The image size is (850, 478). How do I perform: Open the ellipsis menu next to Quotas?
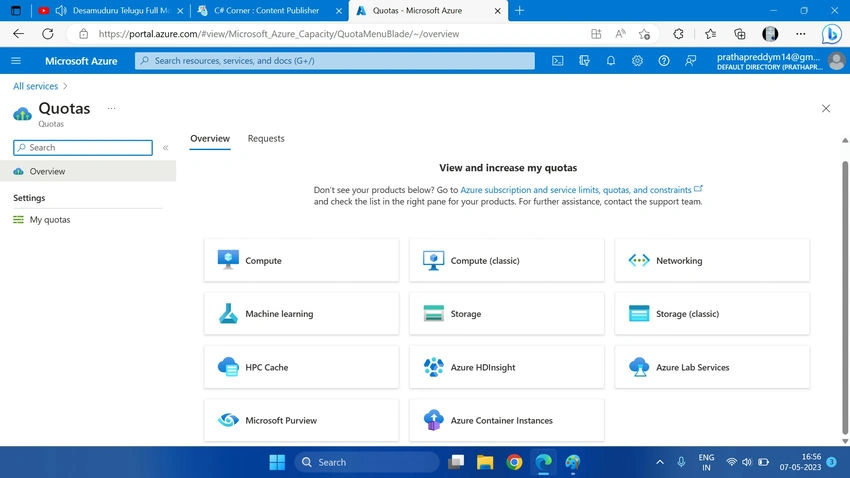[x=111, y=108]
